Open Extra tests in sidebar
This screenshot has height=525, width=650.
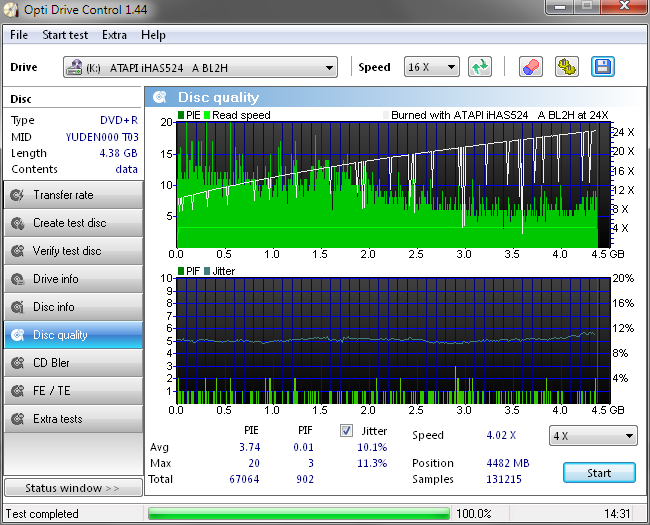(73, 419)
